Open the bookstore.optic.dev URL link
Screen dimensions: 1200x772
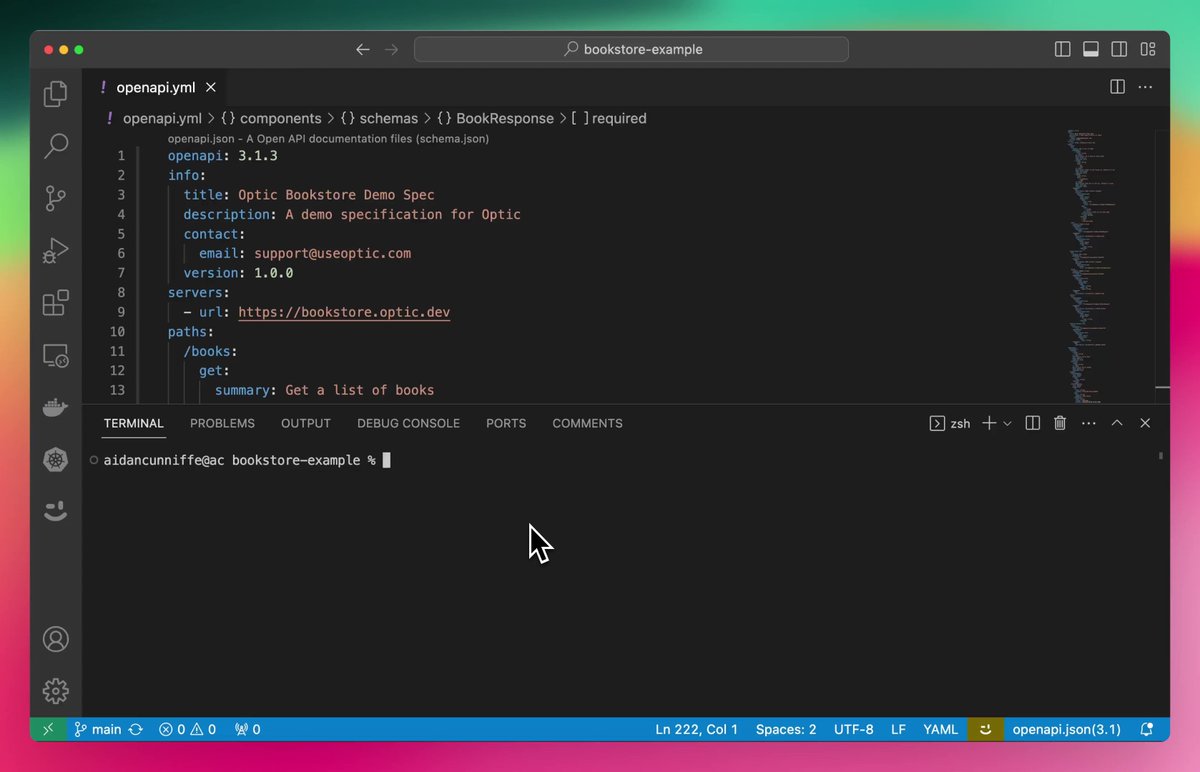pos(344,312)
